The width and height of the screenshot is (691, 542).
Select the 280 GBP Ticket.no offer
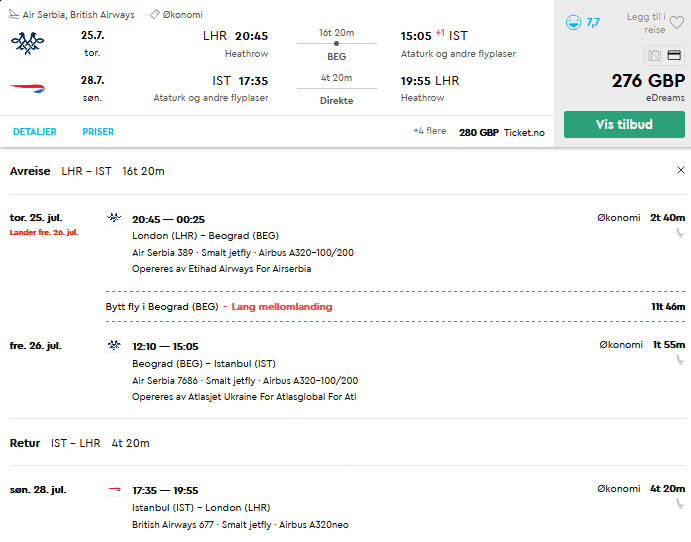point(502,133)
